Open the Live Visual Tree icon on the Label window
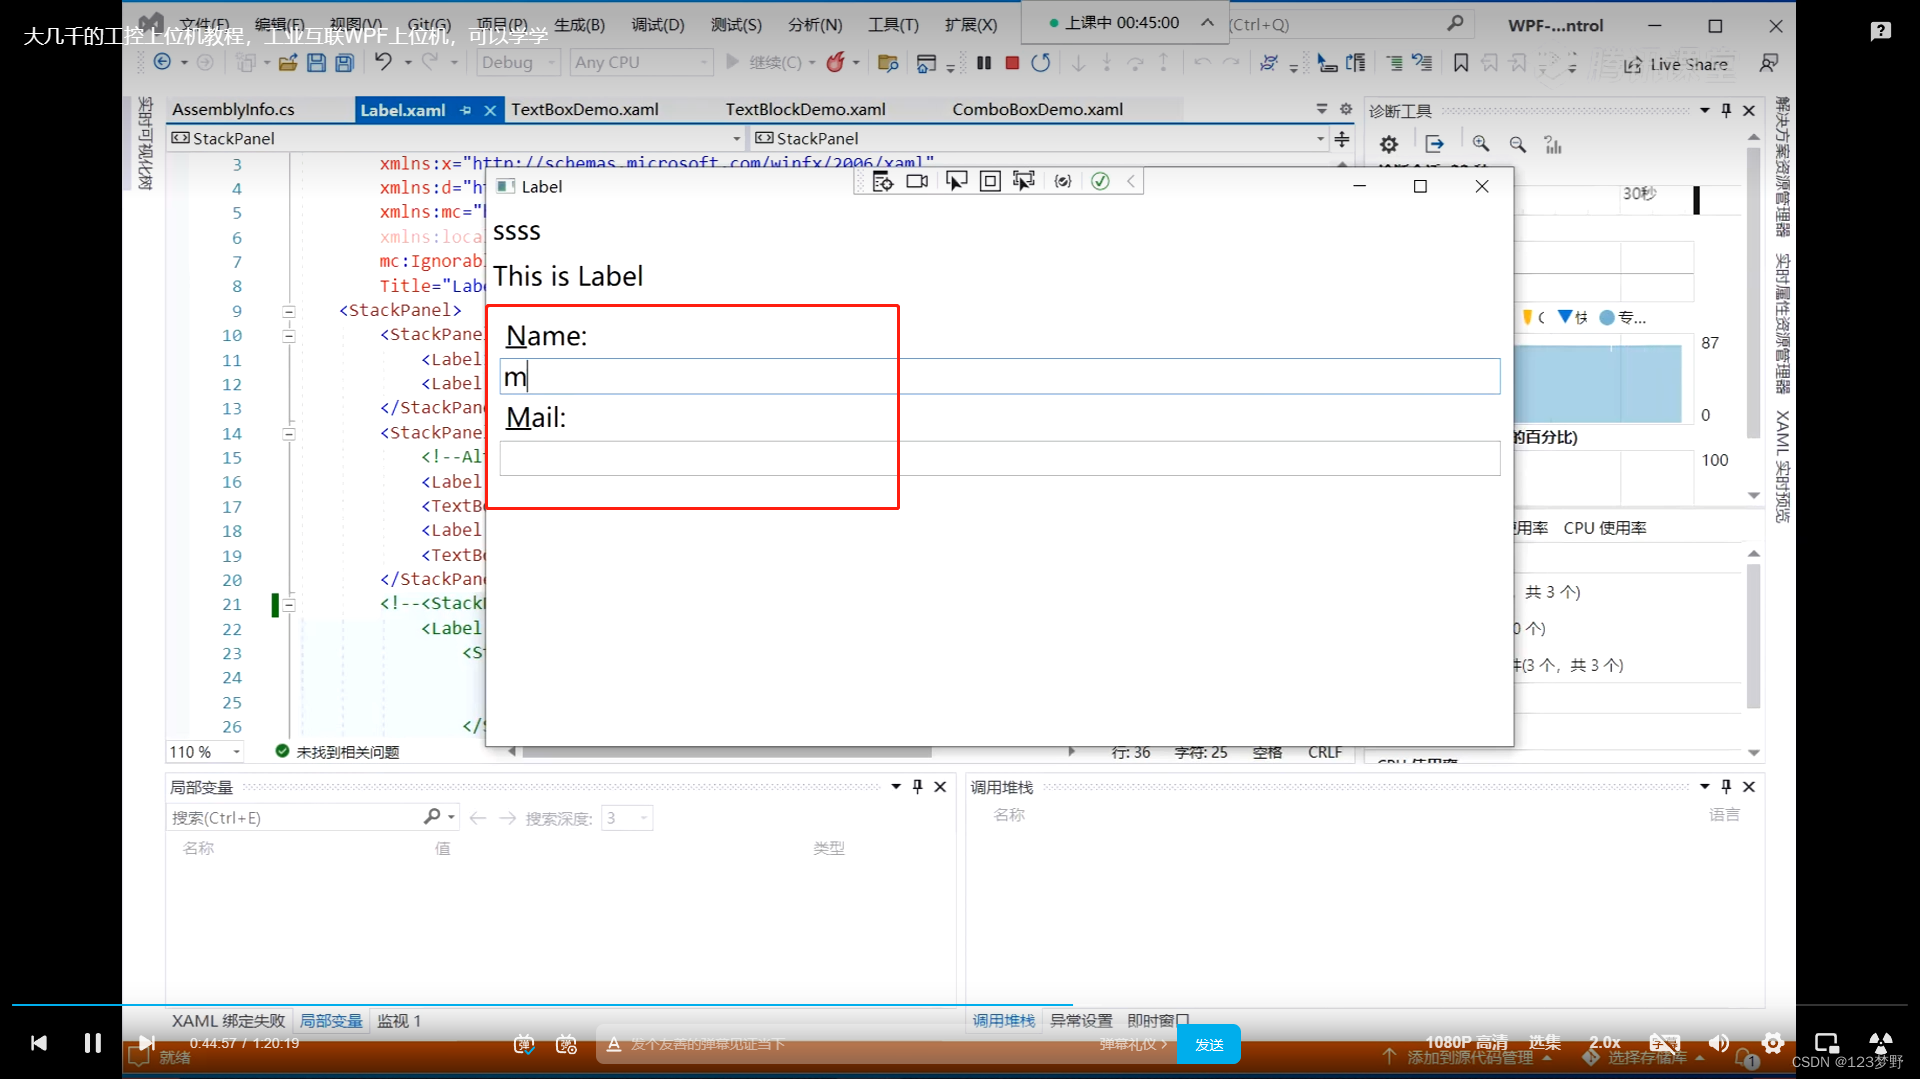The width and height of the screenshot is (1920, 1079). pos(882,181)
